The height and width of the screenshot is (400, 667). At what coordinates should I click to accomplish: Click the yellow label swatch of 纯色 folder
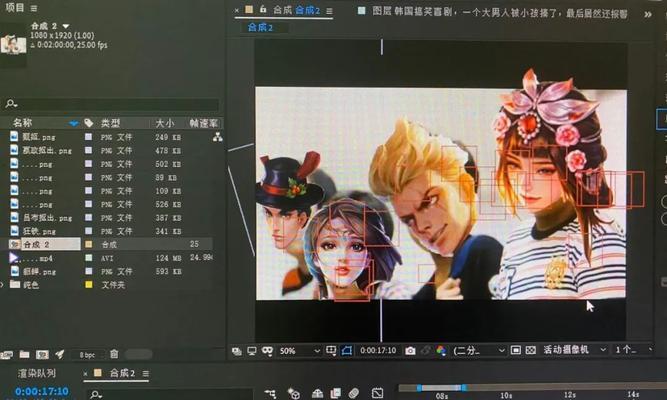pyautogui.click(x=88, y=285)
